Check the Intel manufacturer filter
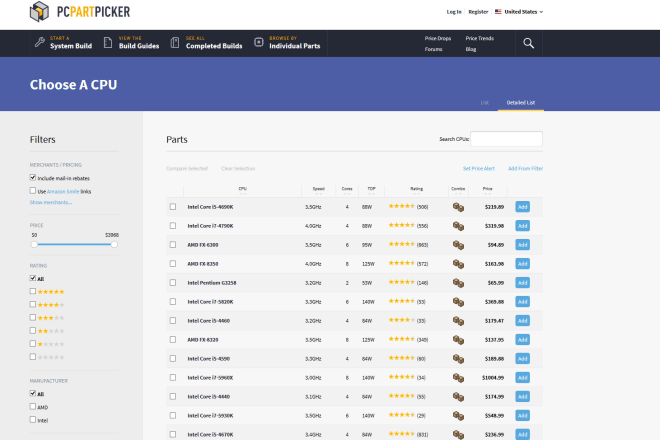660x440 pixels. (x=33, y=420)
